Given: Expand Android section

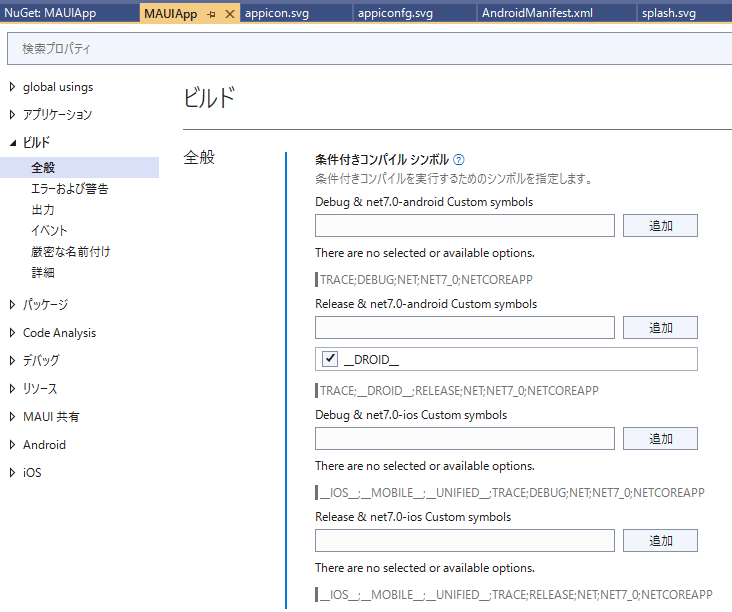Looking at the screenshot, I should point(12,445).
